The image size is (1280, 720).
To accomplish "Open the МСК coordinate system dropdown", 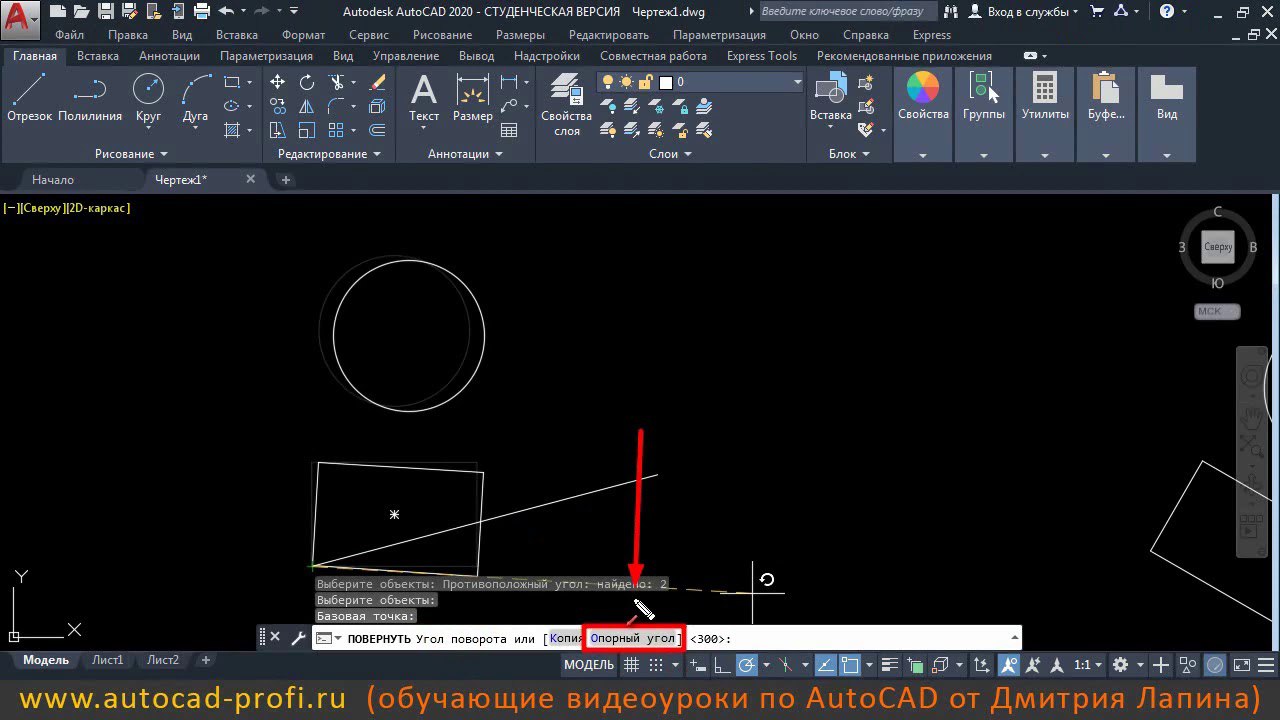I will point(1217,311).
